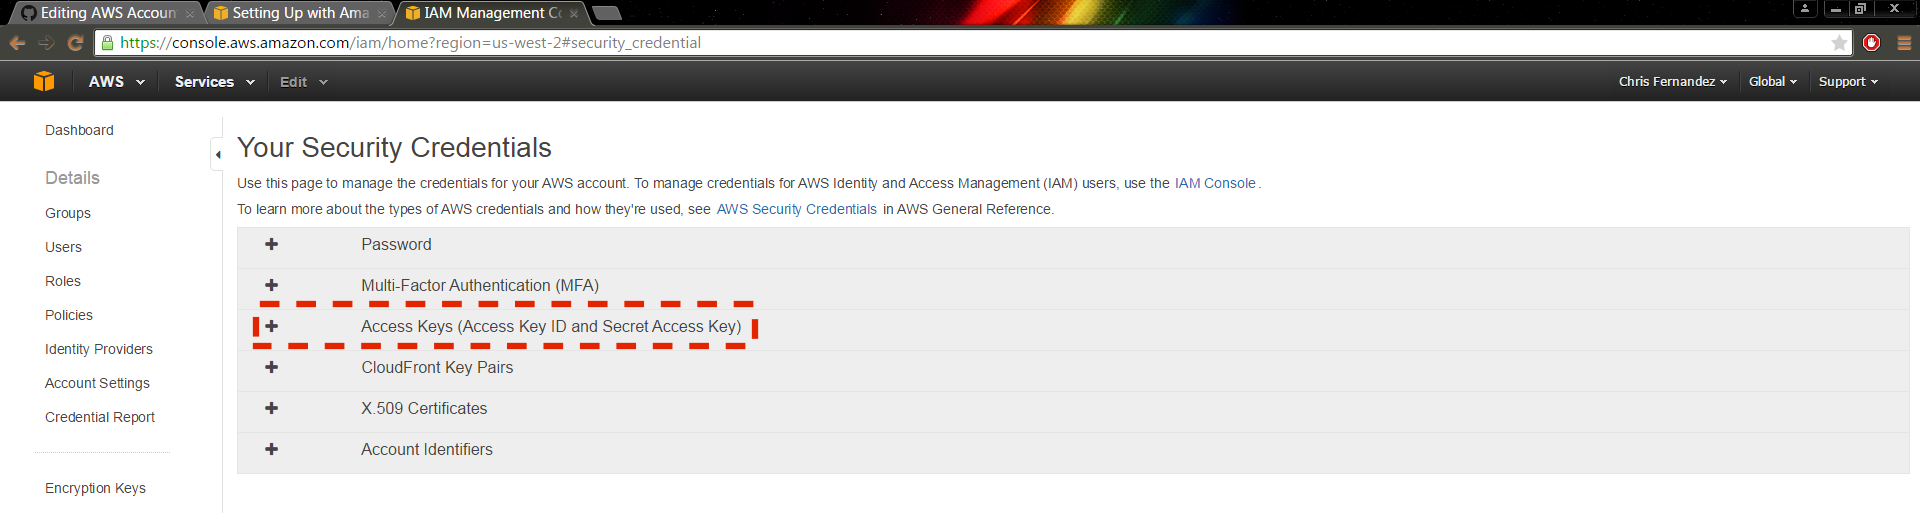The image size is (1920, 513).
Task: Open Users in the sidebar
Action: pos(63,248)
